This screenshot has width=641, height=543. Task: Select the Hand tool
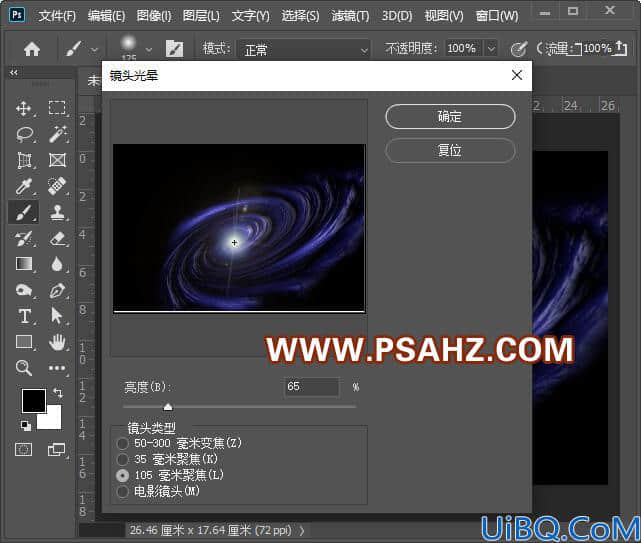[57, 342]
